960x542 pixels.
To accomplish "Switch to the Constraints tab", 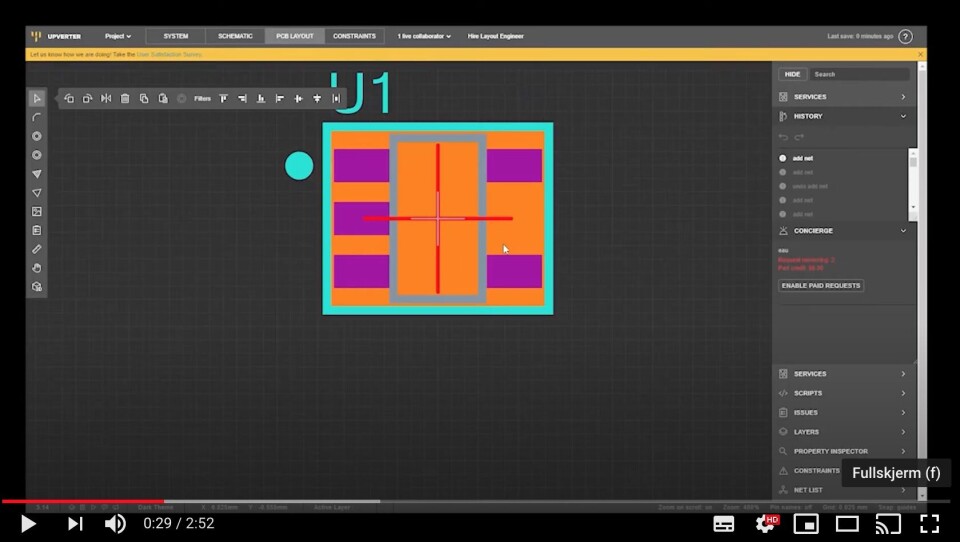I will [x=354, y=36].
